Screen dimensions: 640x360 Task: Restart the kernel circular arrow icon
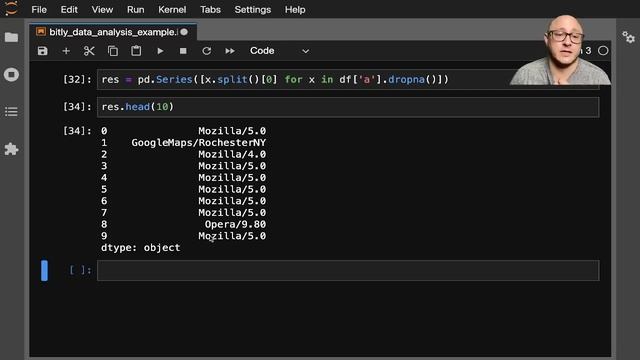[207, 51]
